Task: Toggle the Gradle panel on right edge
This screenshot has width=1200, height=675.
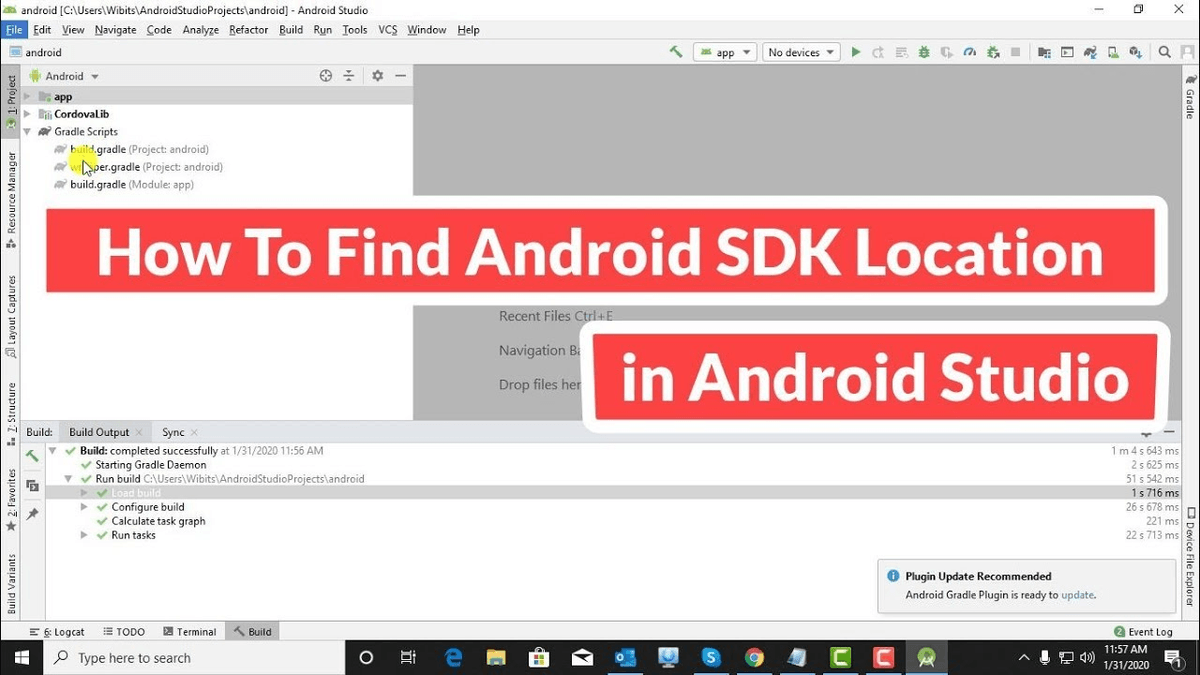Action: point(1190,96)
